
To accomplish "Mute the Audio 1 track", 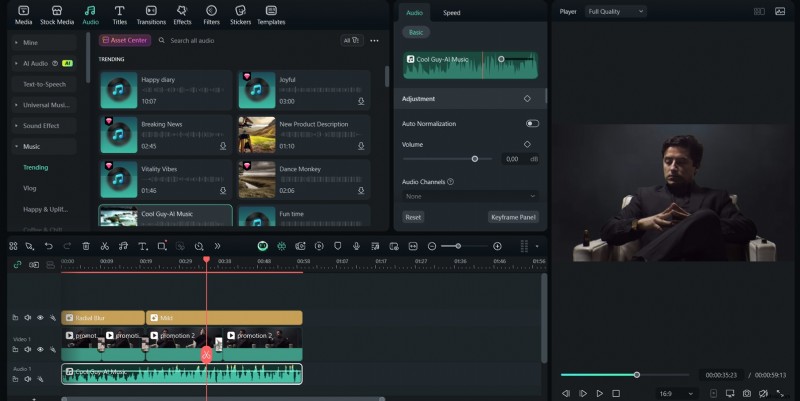I will (28, 377).
